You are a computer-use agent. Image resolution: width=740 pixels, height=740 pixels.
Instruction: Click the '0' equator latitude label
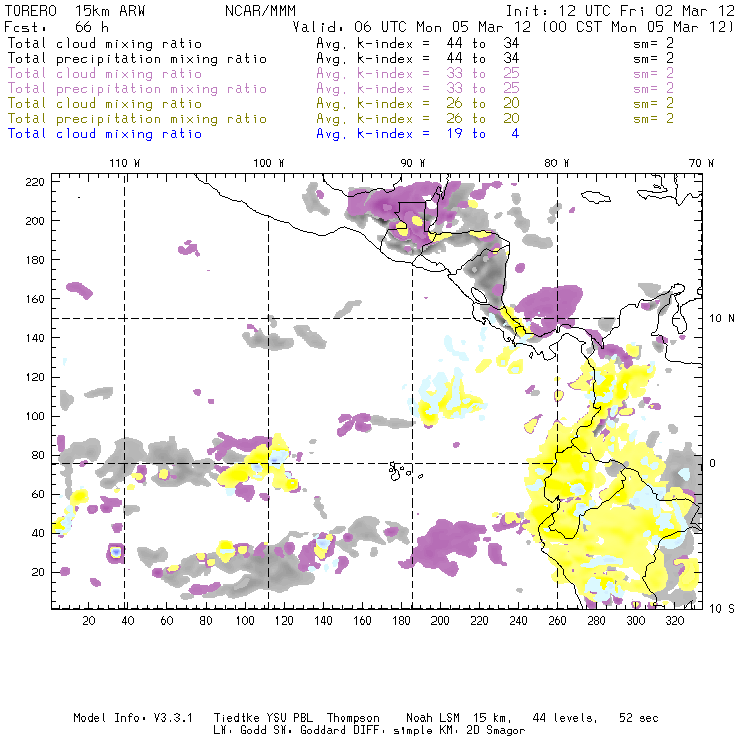point(713,463)
